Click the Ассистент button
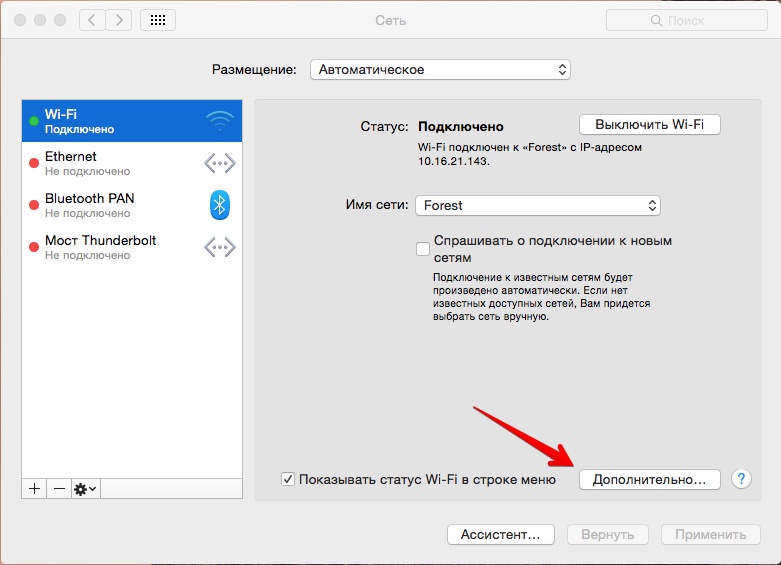Screen dimensions: 781x565 pos(501,535)
